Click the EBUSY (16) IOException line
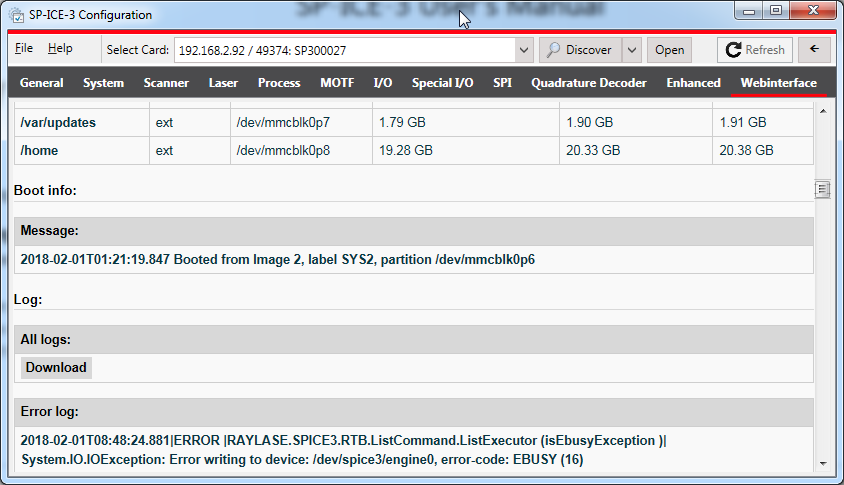Screen dimensions: 844x485 tap(302, 460)
